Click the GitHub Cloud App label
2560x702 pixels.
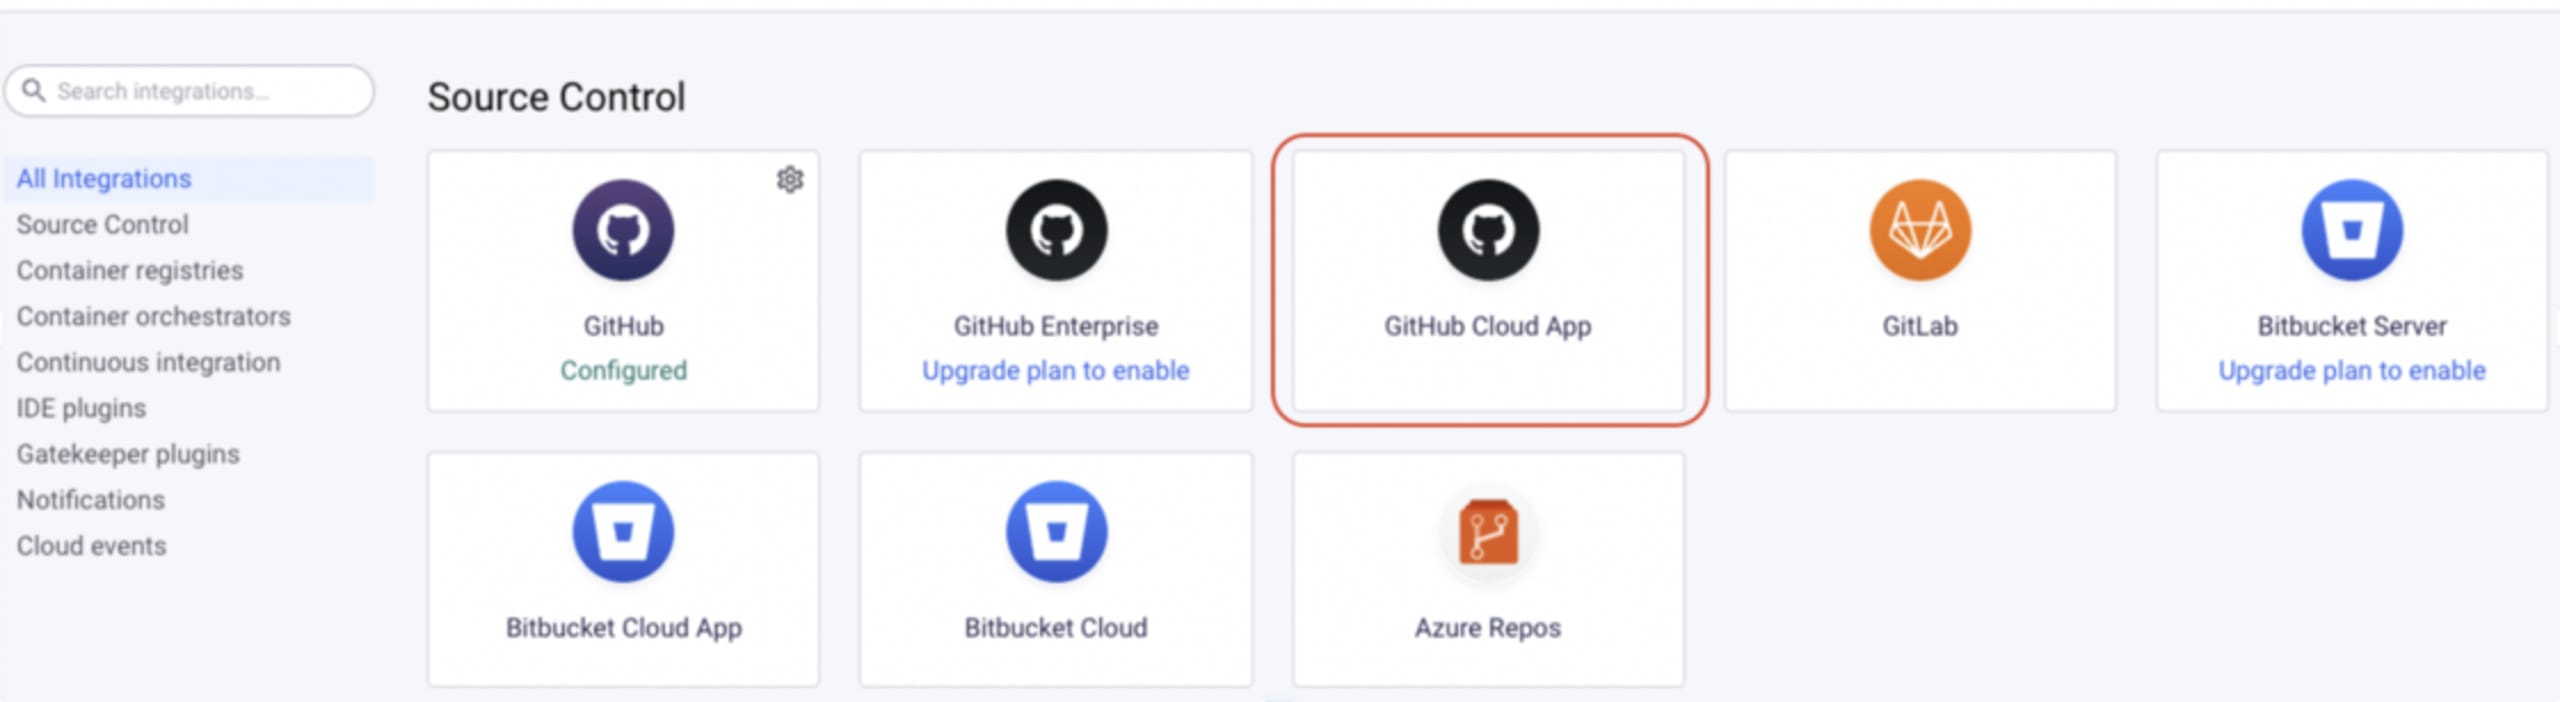1488,327
